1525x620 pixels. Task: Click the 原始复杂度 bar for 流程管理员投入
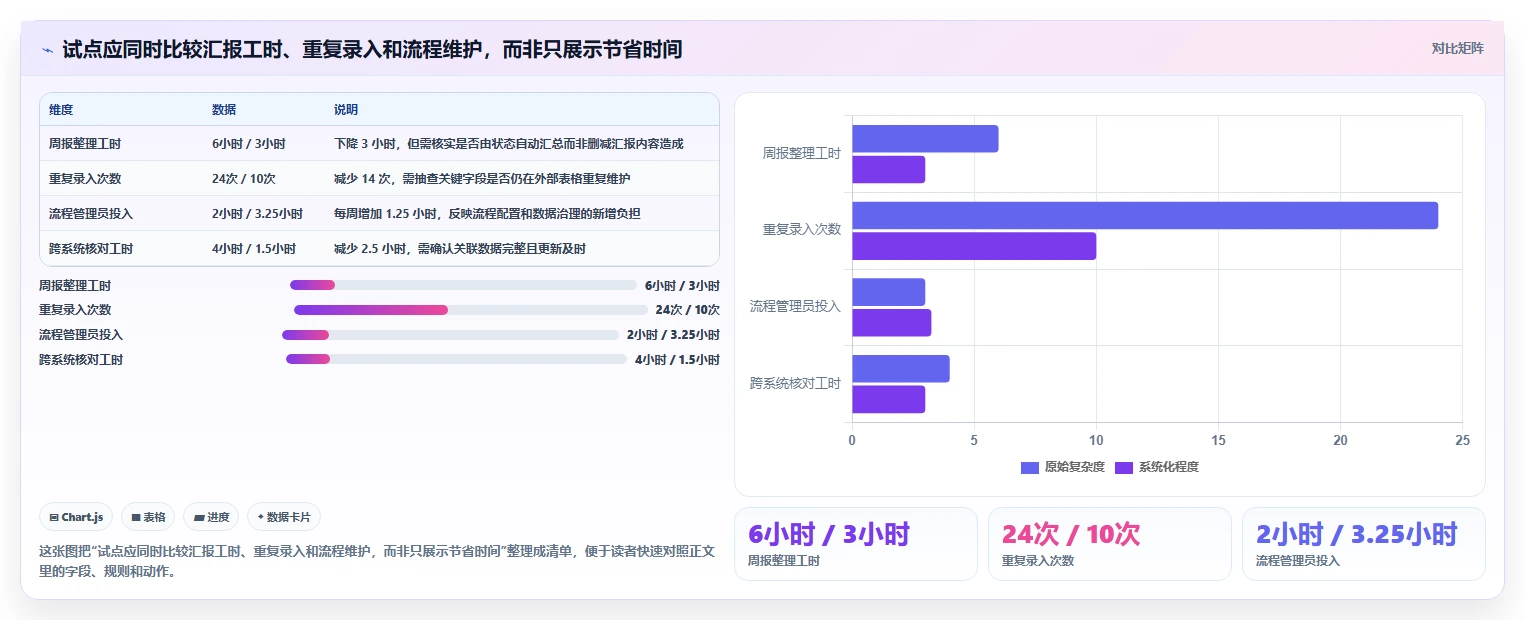tap(888, 292)
